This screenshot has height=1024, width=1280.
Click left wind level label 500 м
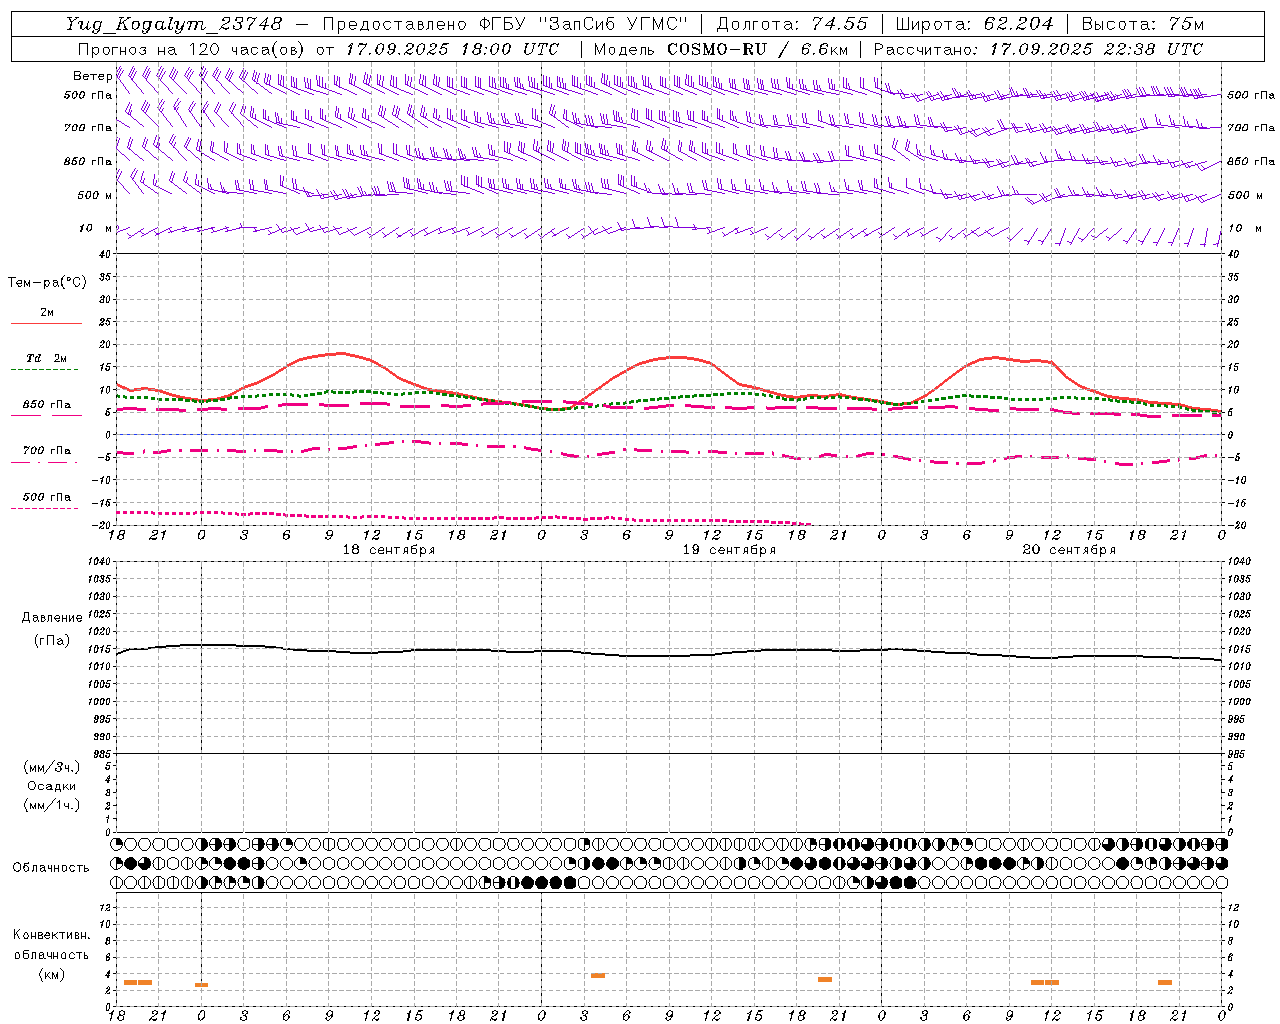click(95, 195)
